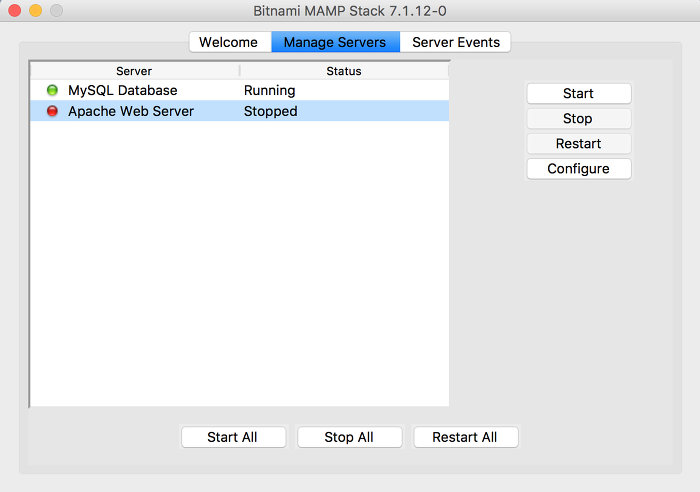Switch to the Welcome tab
The image size is (700, 492).
pos(230,42)
